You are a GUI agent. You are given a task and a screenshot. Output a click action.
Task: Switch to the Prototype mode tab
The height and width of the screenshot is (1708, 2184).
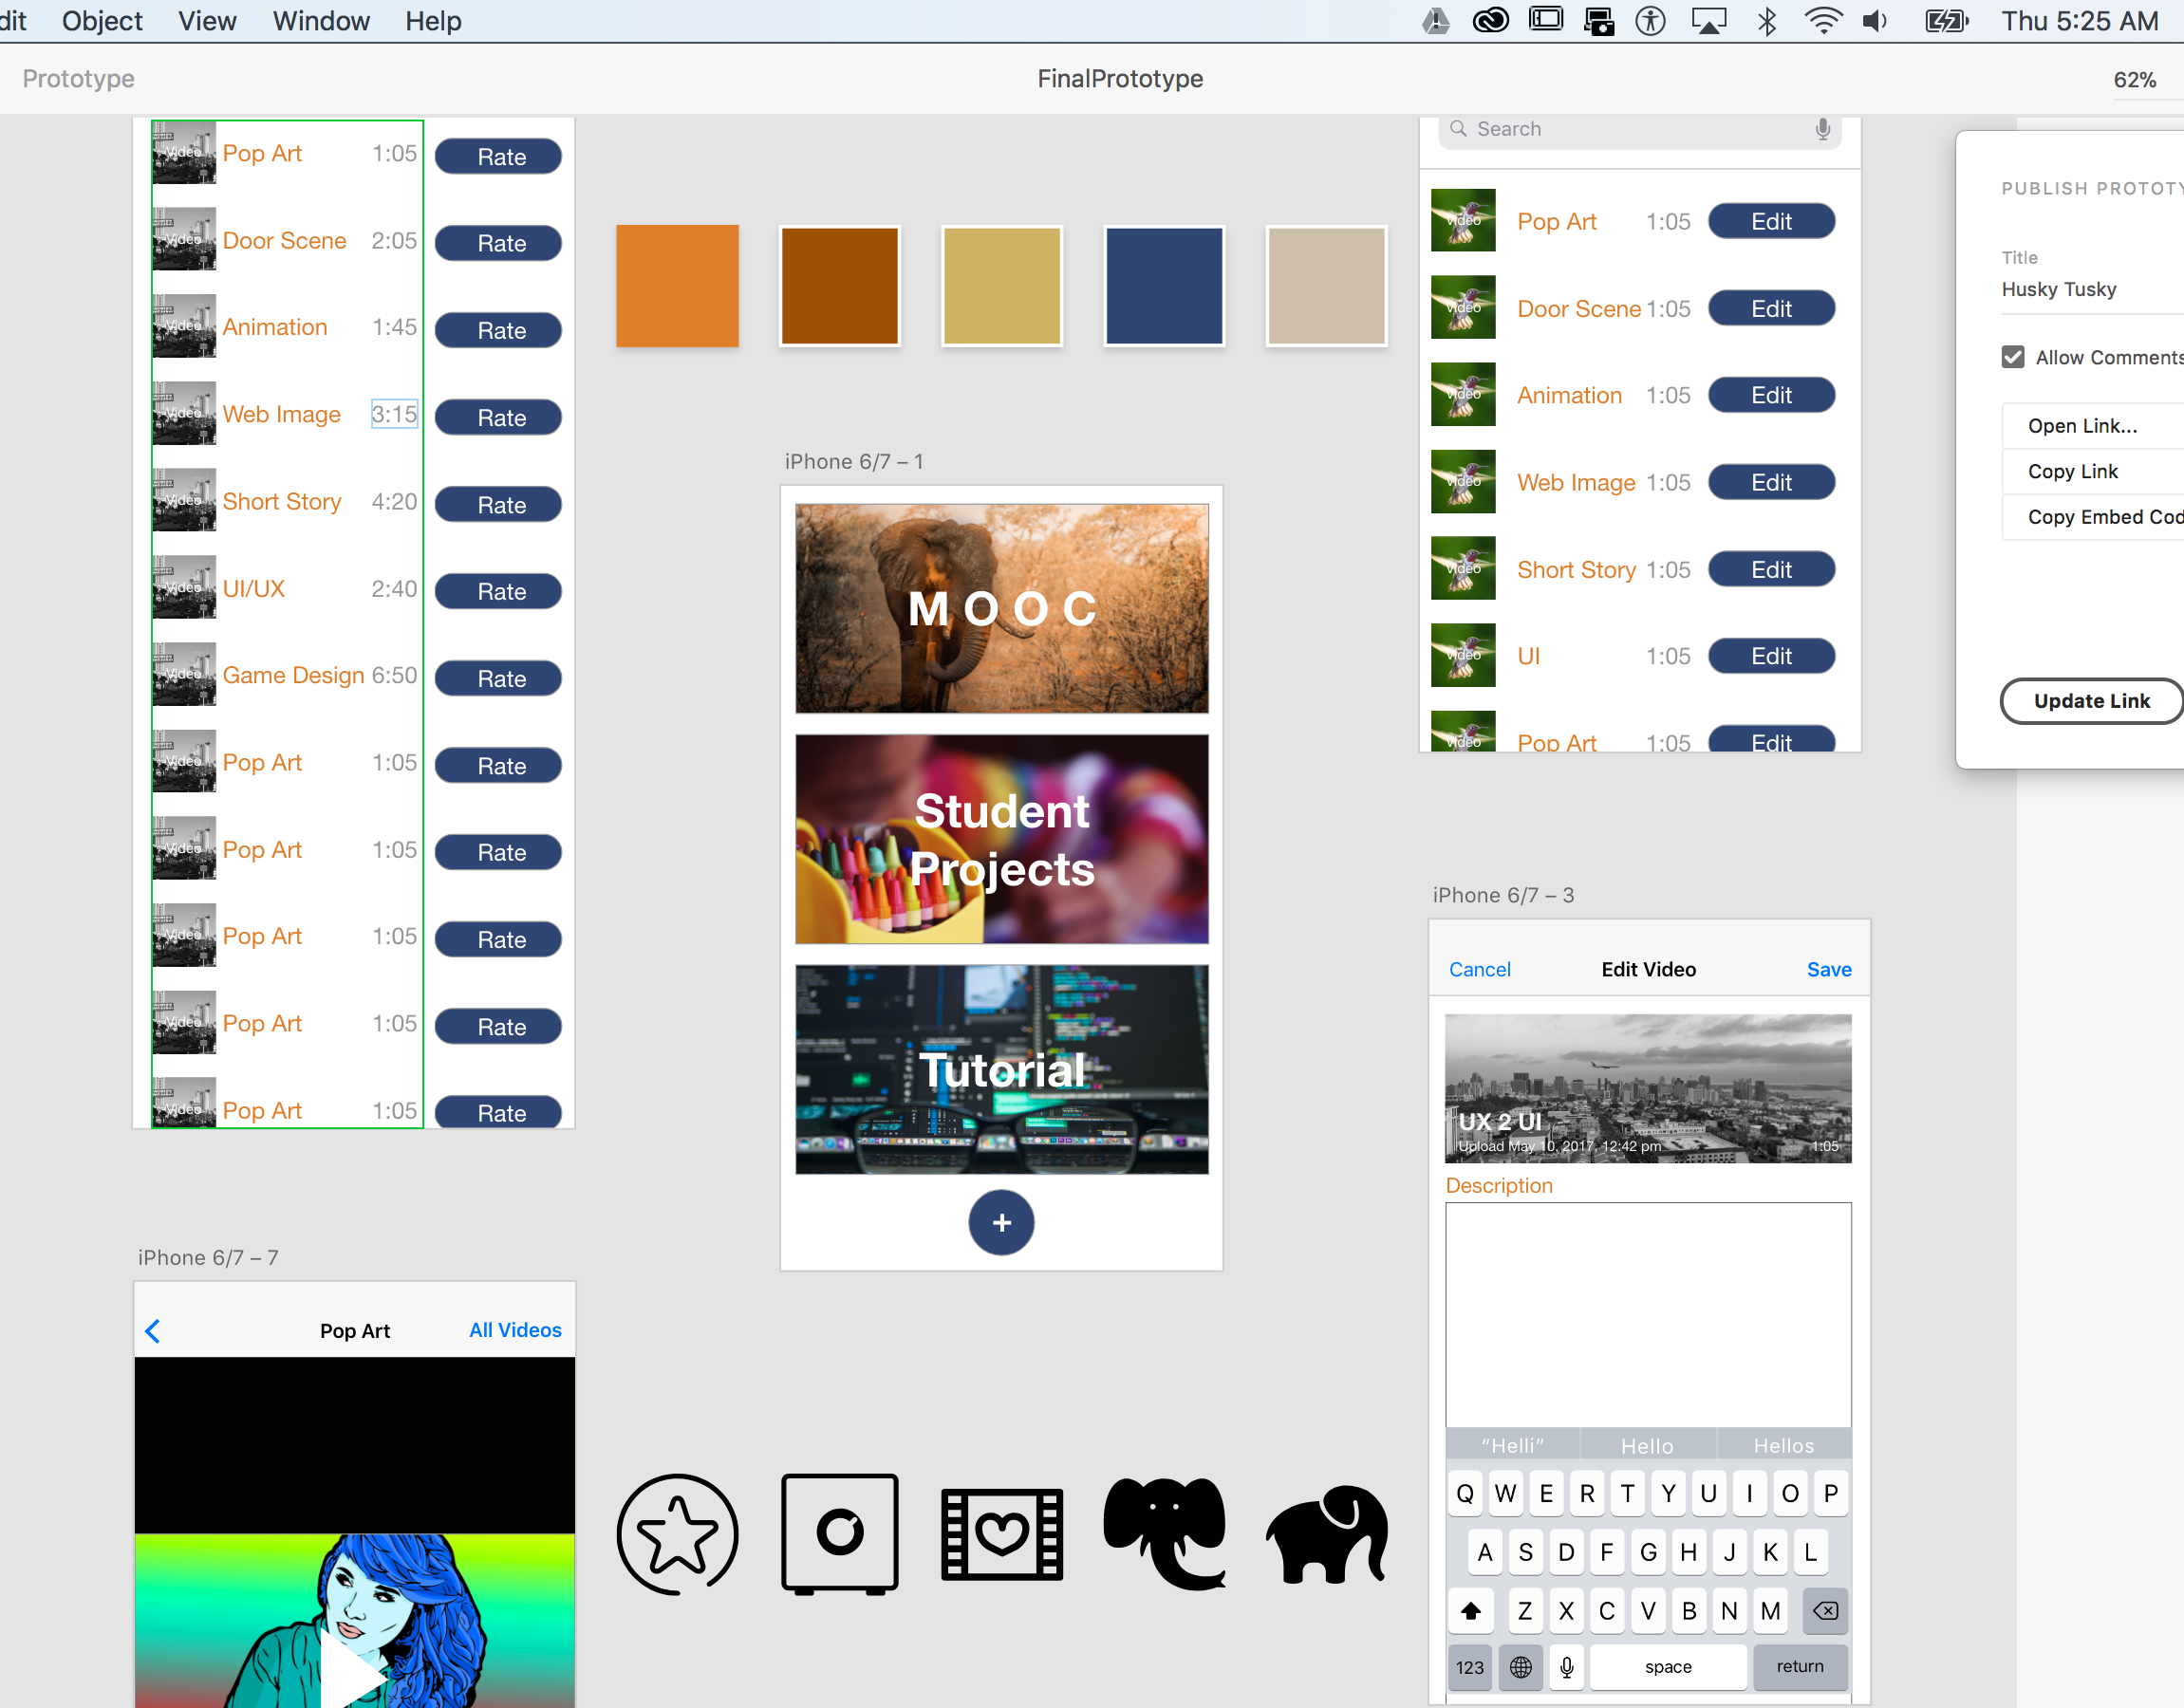[x=78, y=79]
